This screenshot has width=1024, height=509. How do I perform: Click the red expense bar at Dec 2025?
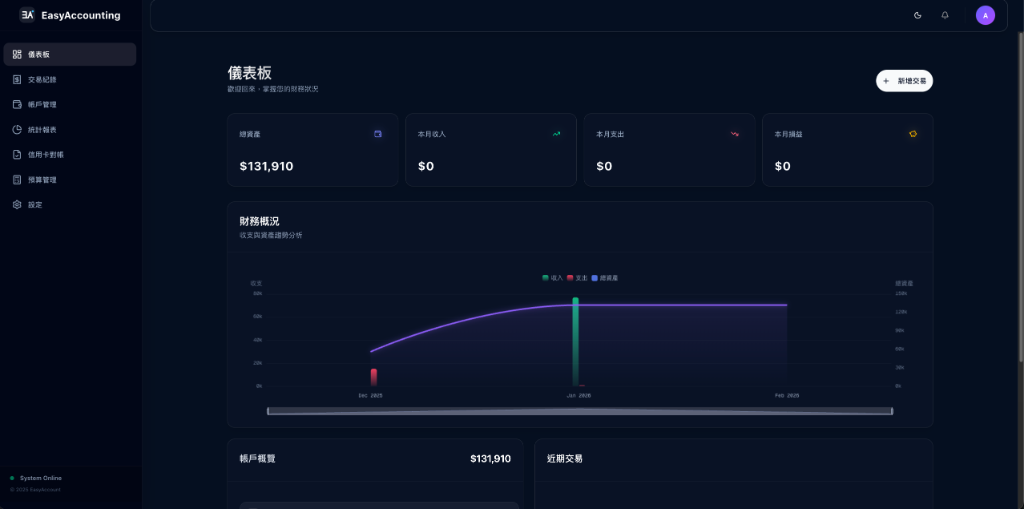coord(374,377)
